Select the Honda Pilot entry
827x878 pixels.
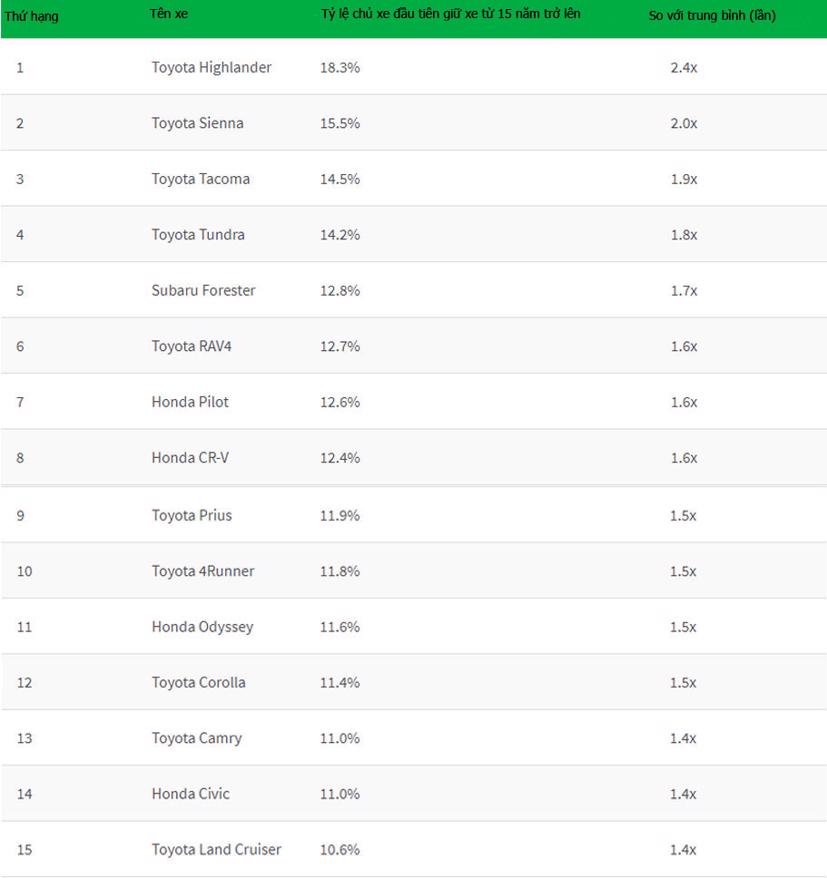[x=190, y=402]
